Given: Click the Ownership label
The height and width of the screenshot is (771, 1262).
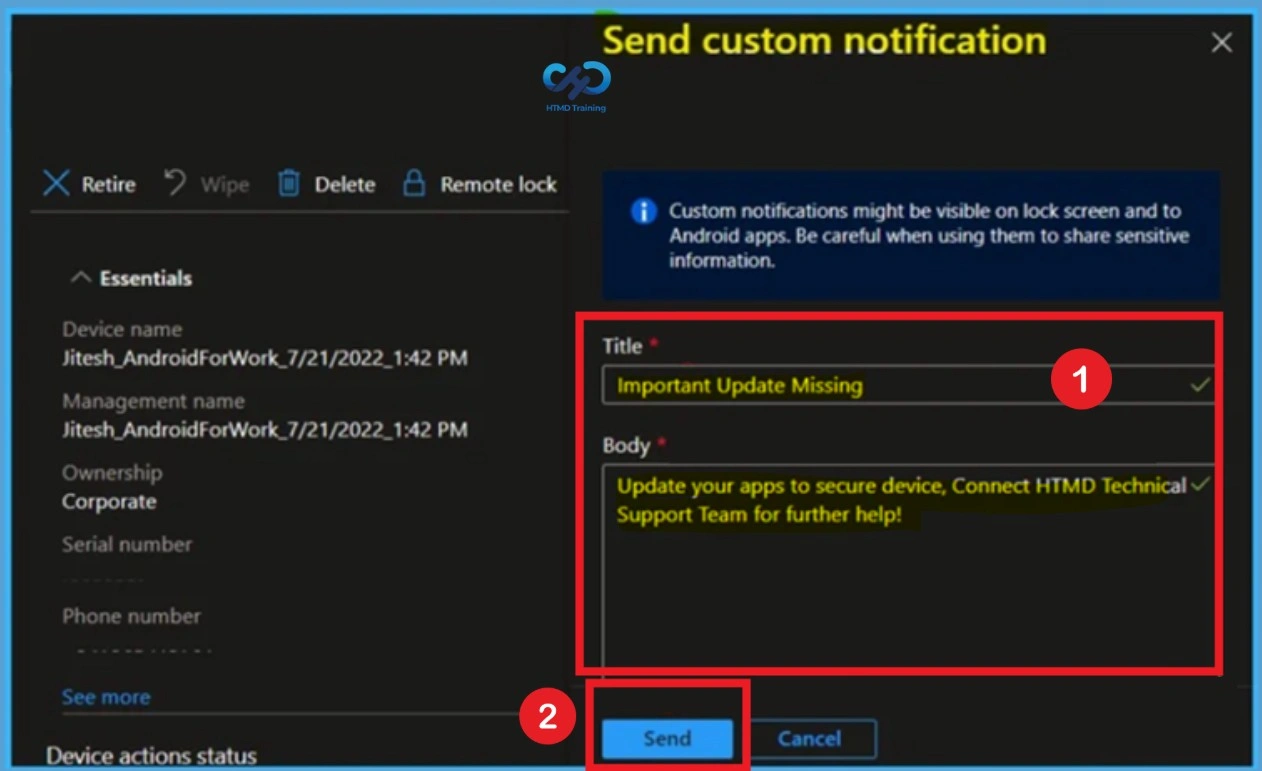Looking at the screenshot, I should click(x=112, y=473).
